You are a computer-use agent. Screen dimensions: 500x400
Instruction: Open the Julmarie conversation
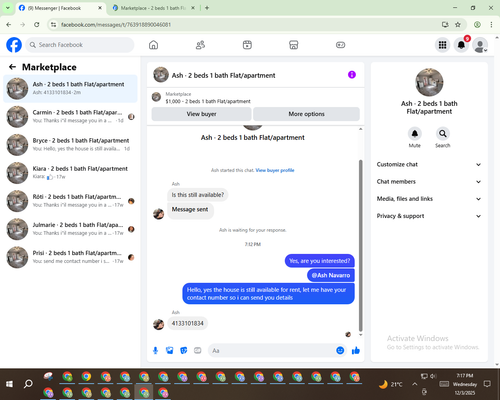click(70, 229)
